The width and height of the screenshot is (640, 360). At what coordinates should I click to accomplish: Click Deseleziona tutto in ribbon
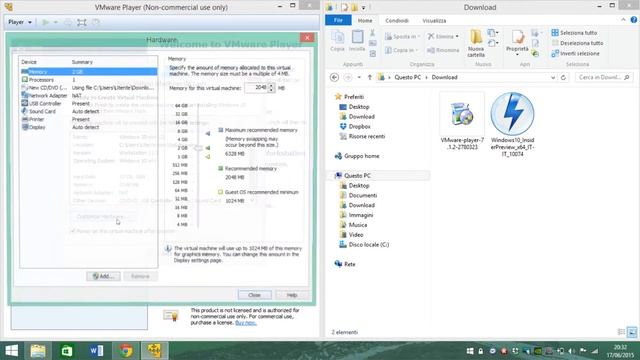577,43
